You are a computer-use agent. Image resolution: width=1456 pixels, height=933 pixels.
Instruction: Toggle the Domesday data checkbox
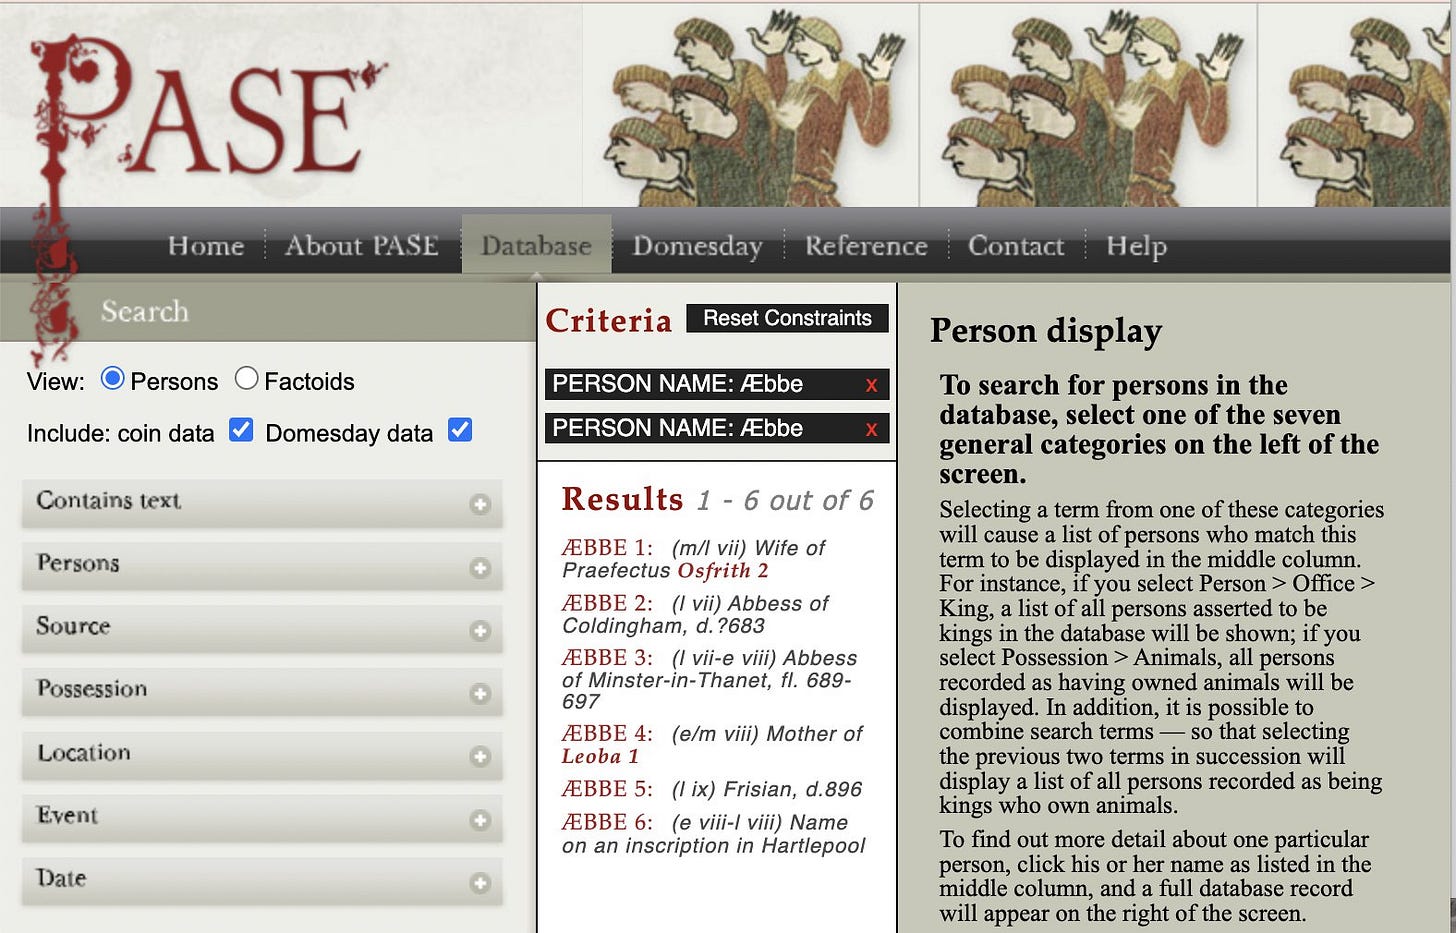click(x=460, y=430)
